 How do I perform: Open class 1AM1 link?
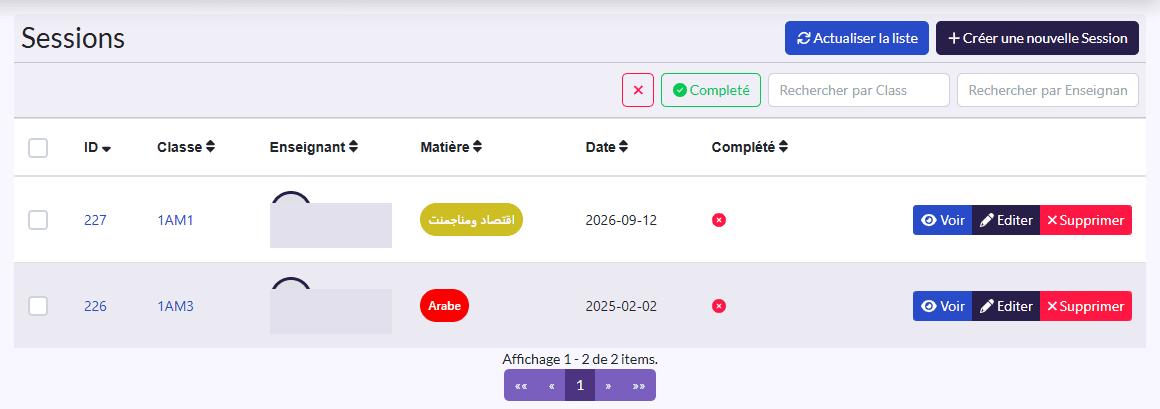click(175, 220)
